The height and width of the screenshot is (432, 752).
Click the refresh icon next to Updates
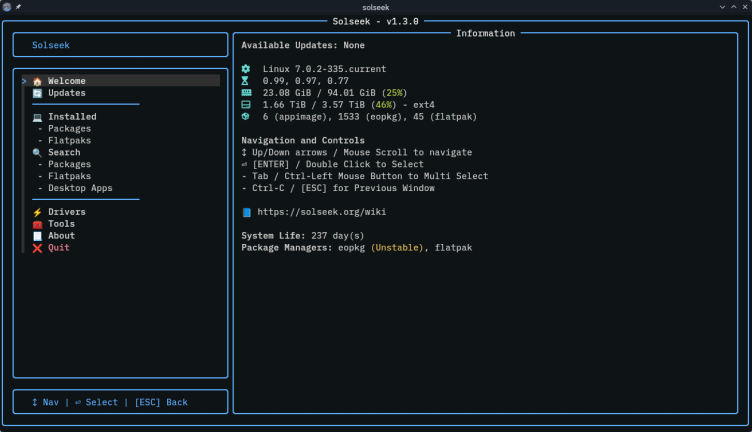[x=37, y=93]
